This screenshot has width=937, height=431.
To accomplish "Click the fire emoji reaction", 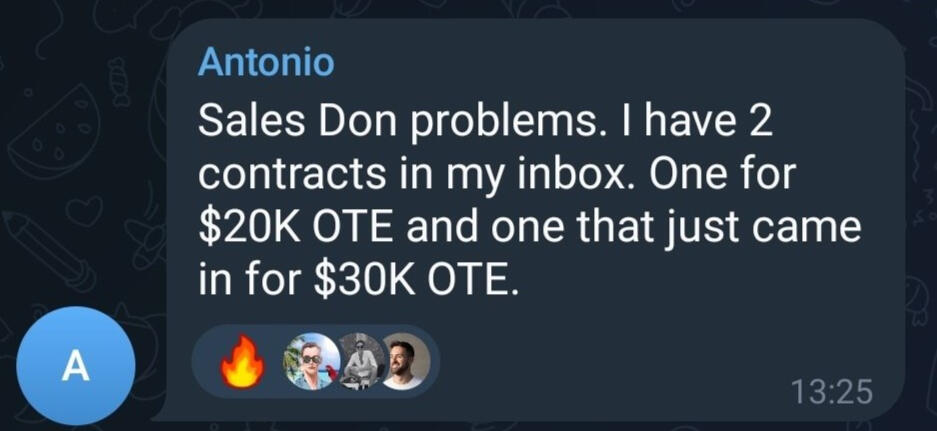I will 241,361.
